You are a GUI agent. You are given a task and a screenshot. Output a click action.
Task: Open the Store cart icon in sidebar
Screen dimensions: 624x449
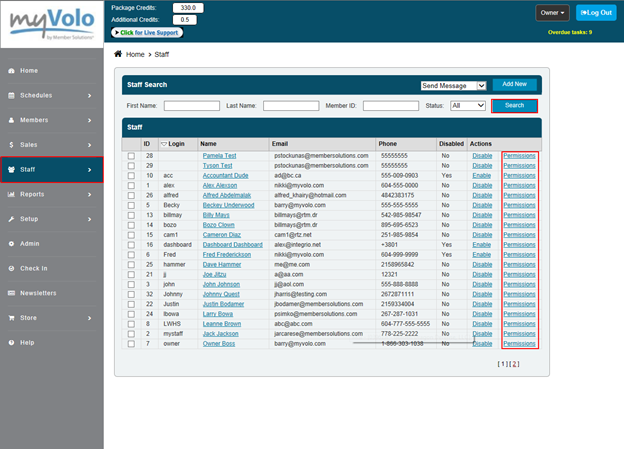tap(9, 318)
